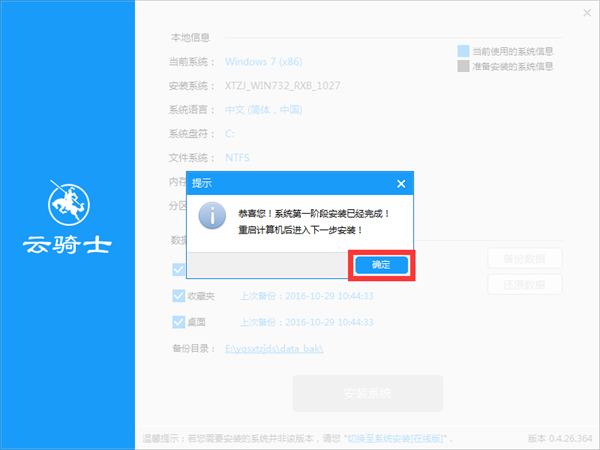Open the backup directory path link

(x=274, y=348)
